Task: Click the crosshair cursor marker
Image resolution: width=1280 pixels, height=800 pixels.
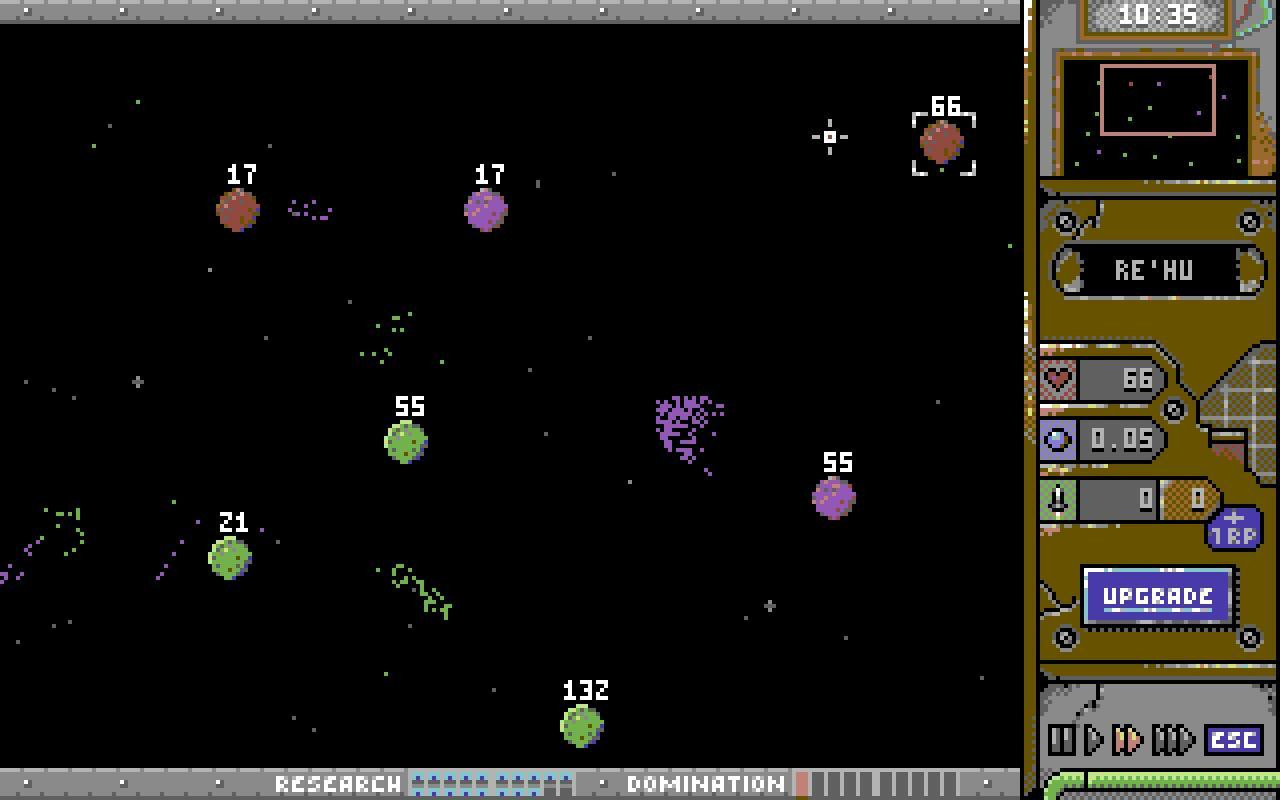Action: tap(830, 137)
